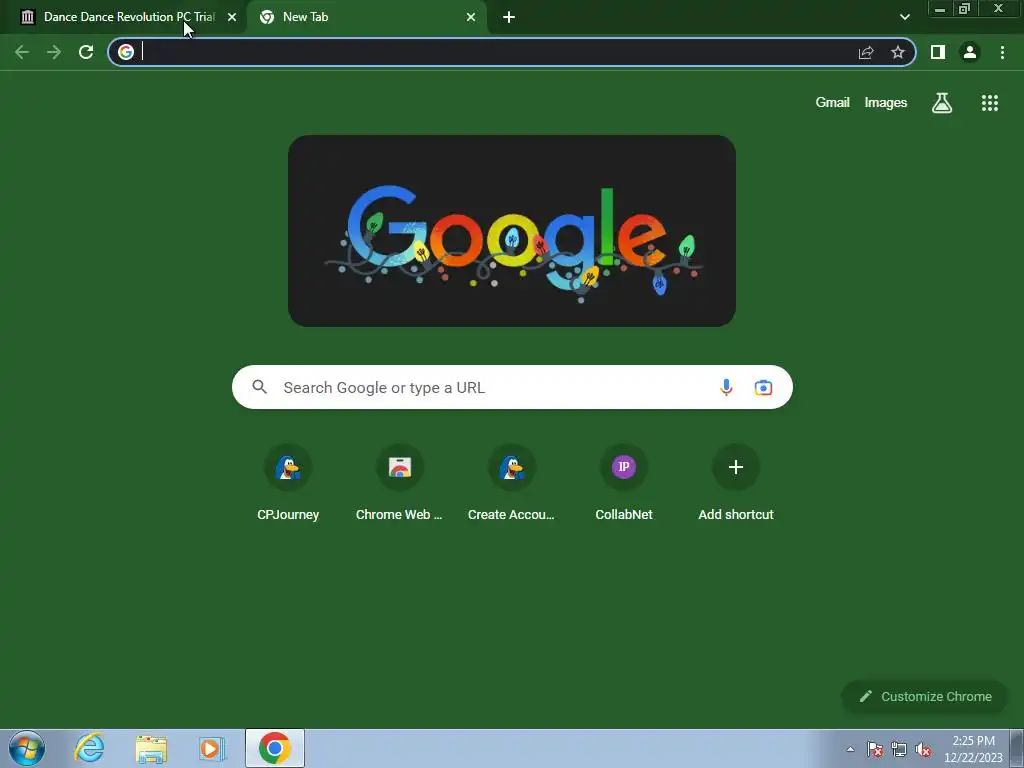Image resolution: width=1024 pixels, height=768 pixels.
Task: Start voice search with the microphone
Action: [x=726, y=387]
